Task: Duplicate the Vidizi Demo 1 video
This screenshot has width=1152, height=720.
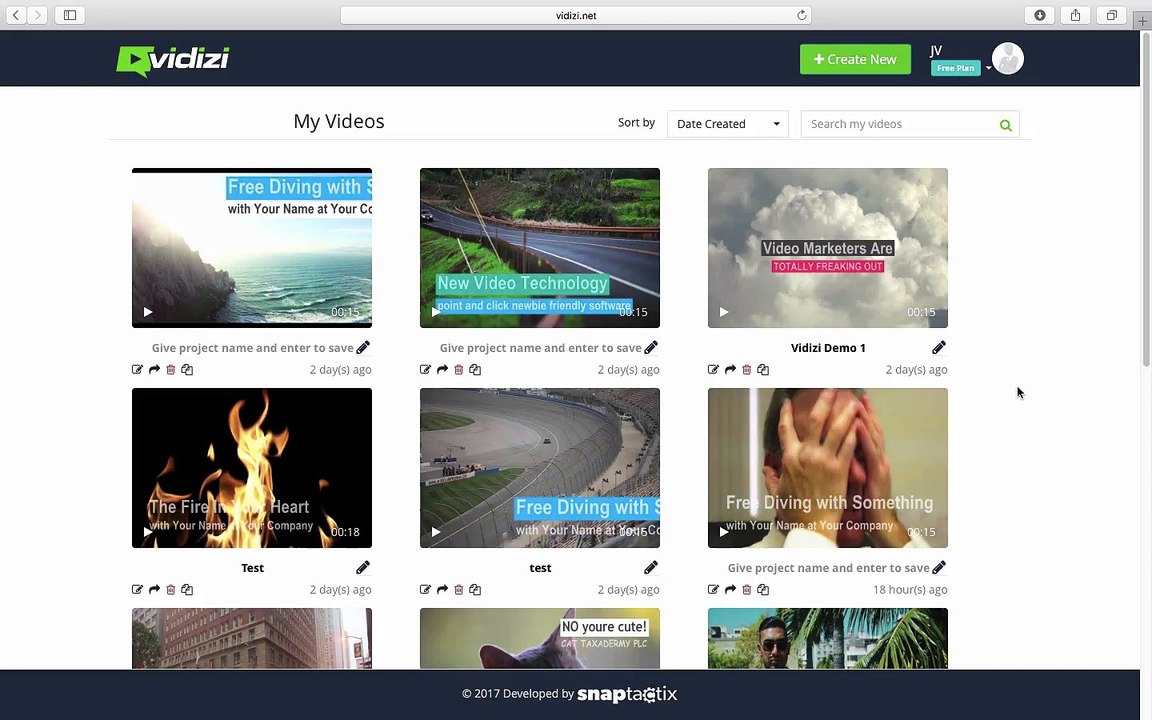Action: (x=763, y=370)
